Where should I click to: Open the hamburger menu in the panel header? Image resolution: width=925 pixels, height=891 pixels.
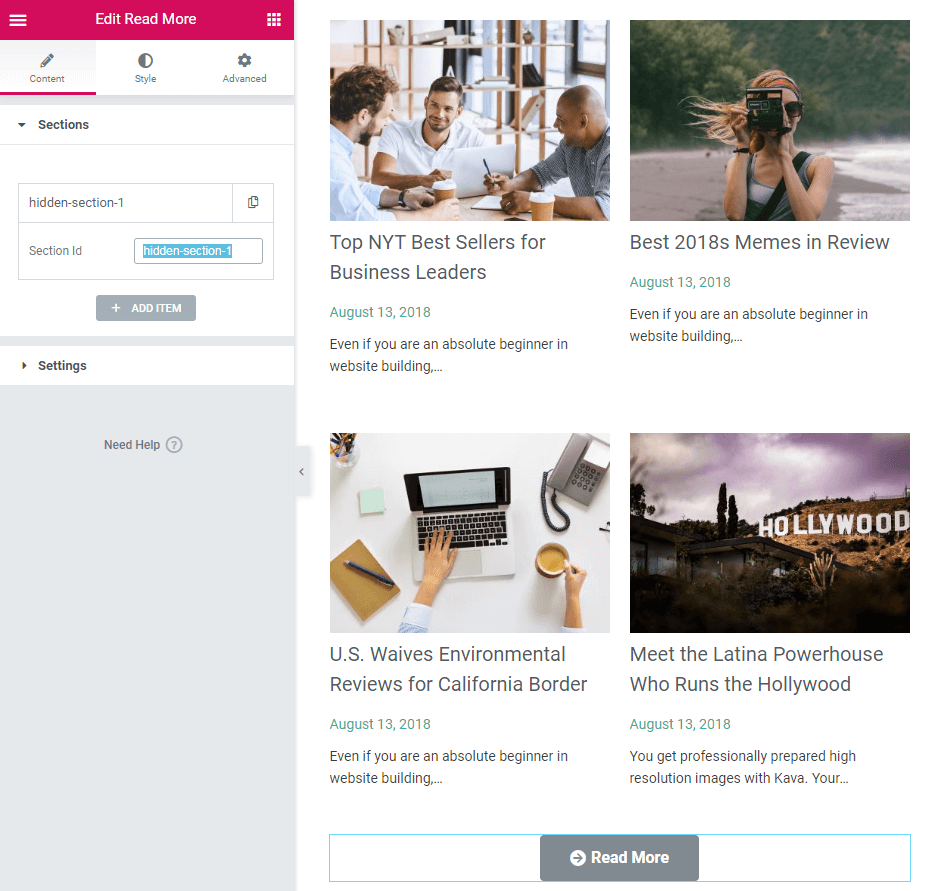[x=18, y=19]
